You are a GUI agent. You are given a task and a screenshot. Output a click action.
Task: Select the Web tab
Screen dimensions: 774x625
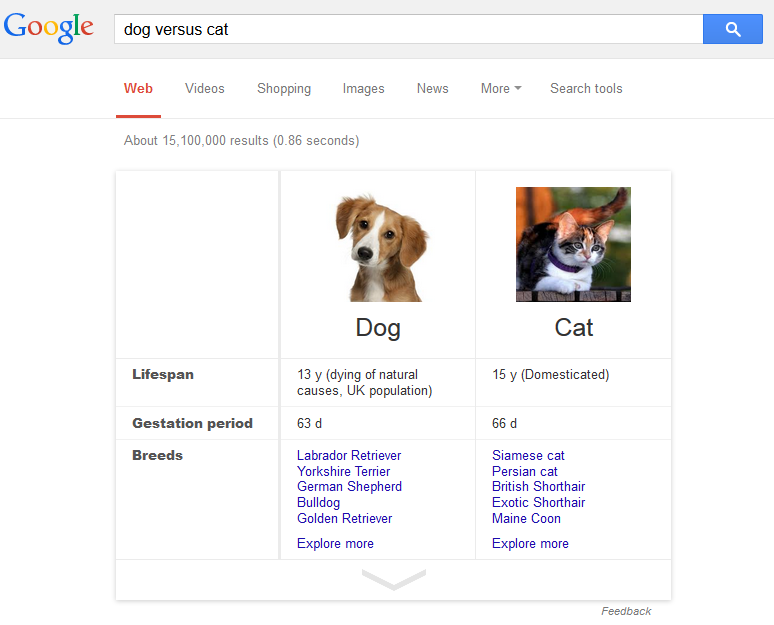tap(138, 88)
